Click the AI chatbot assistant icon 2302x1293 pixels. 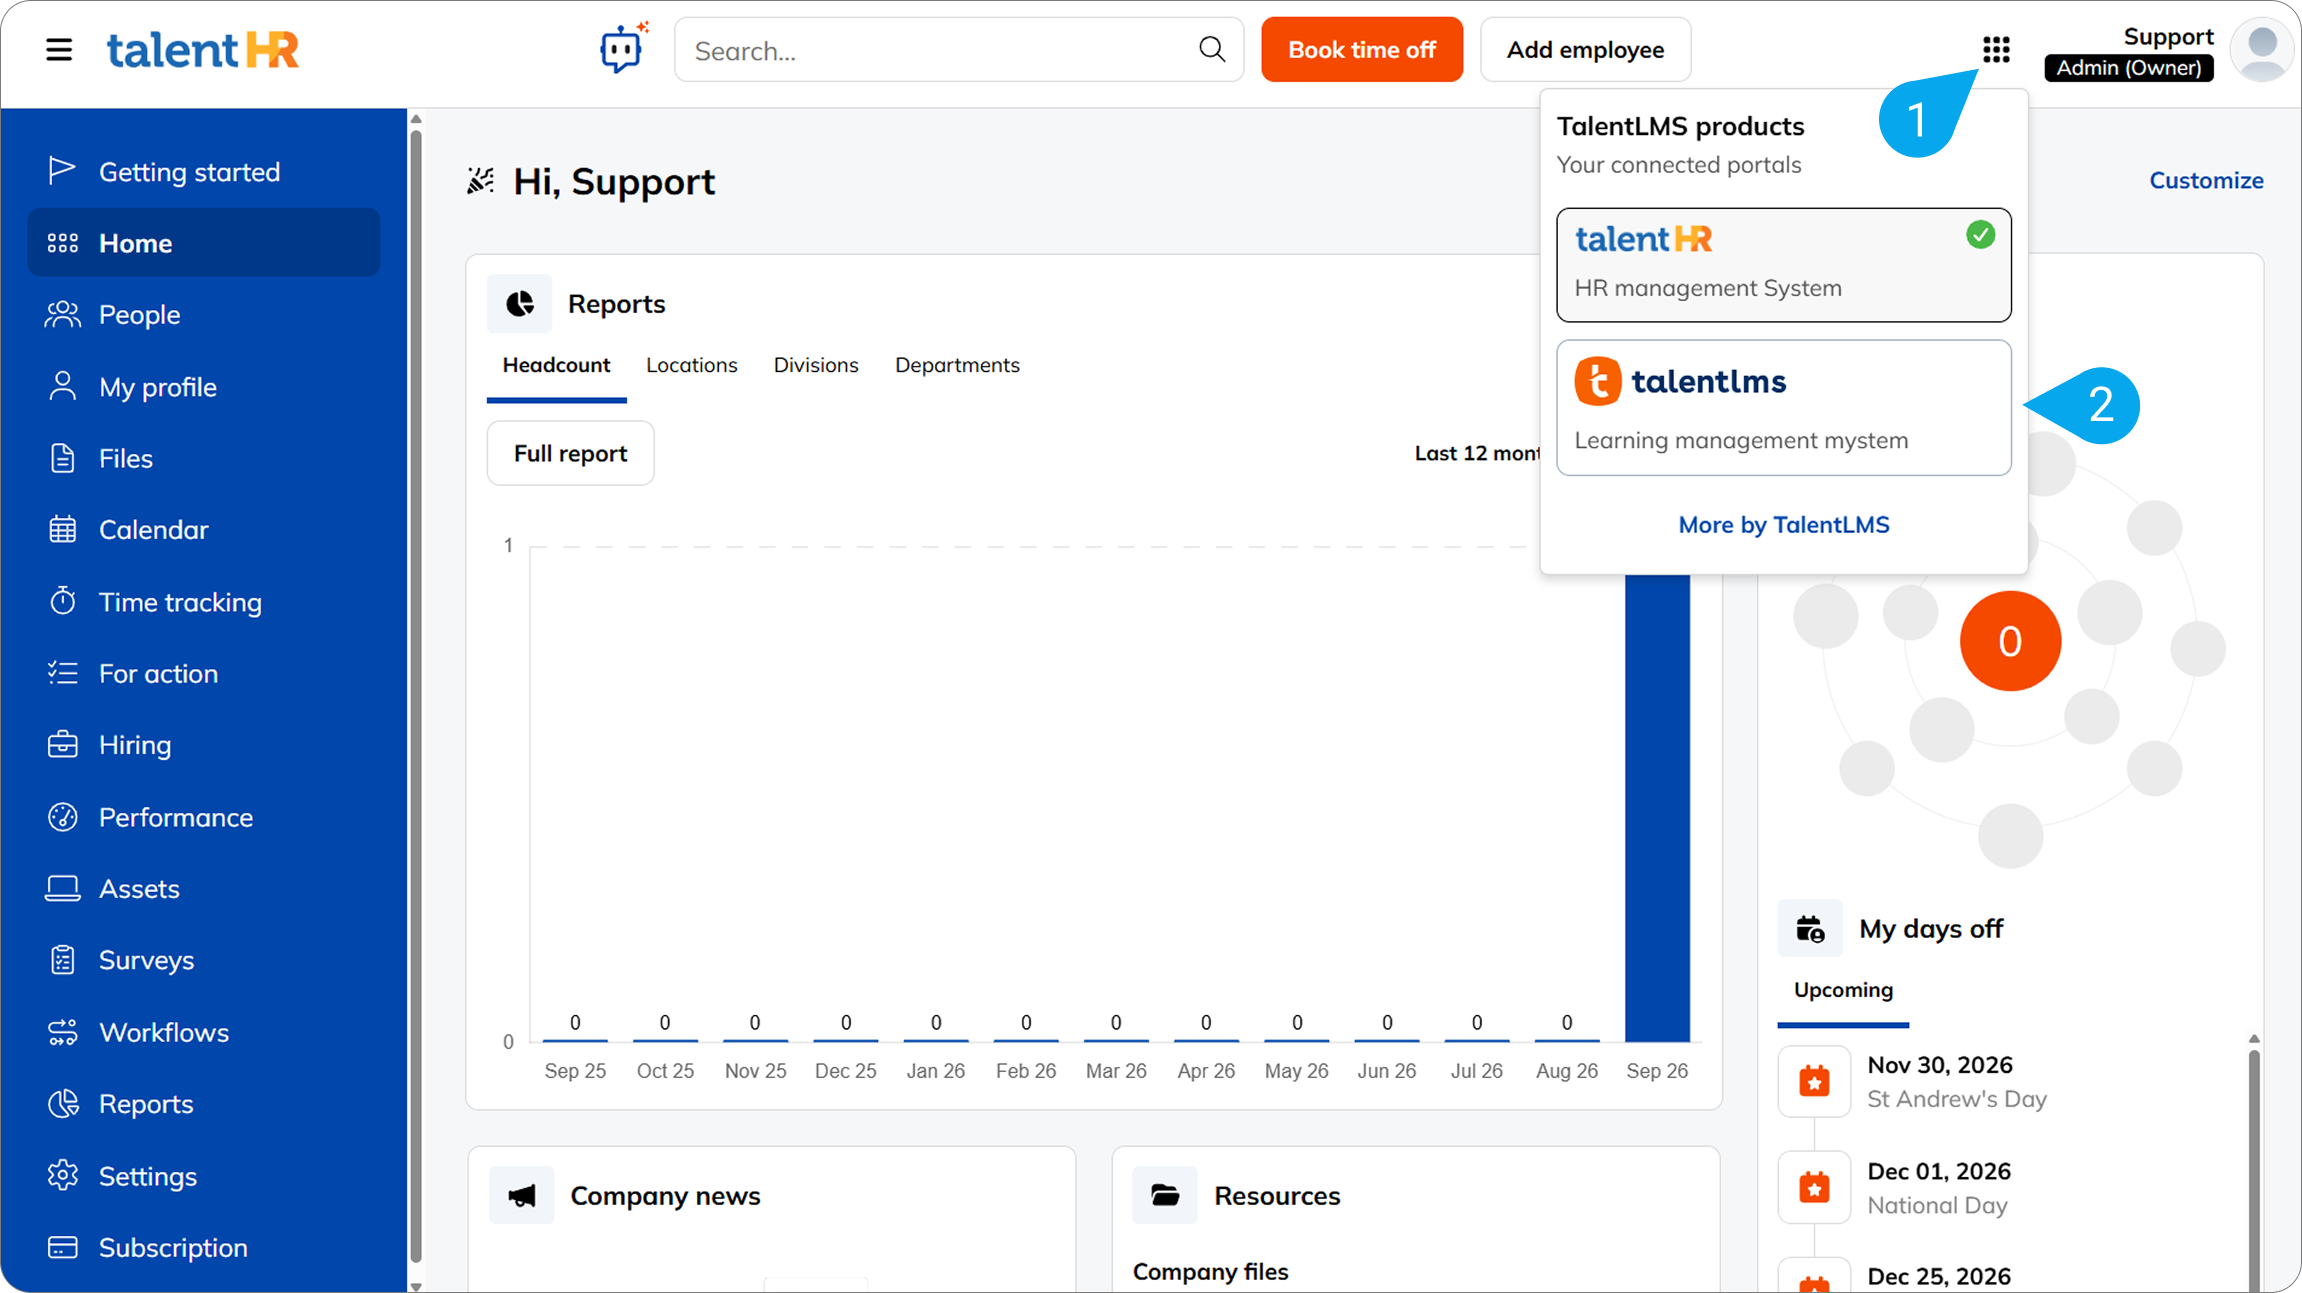tap(623, 48)
